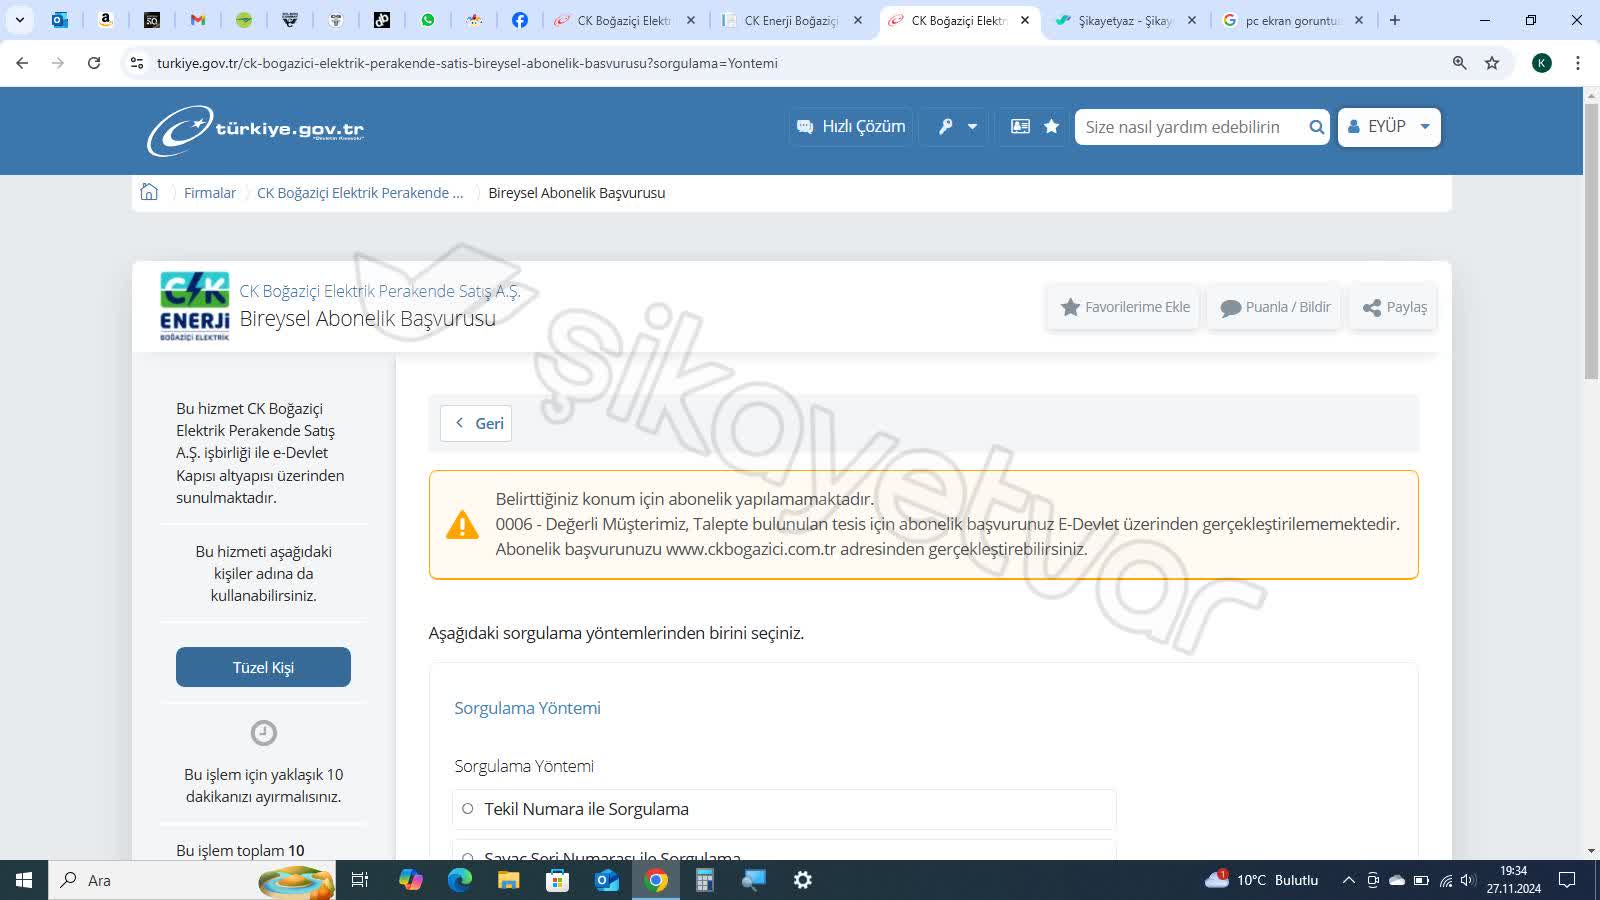This screenshot has width=1600, height=900.
Task: Share the page via Paylaş icon
Action: tap(1391, 307)
